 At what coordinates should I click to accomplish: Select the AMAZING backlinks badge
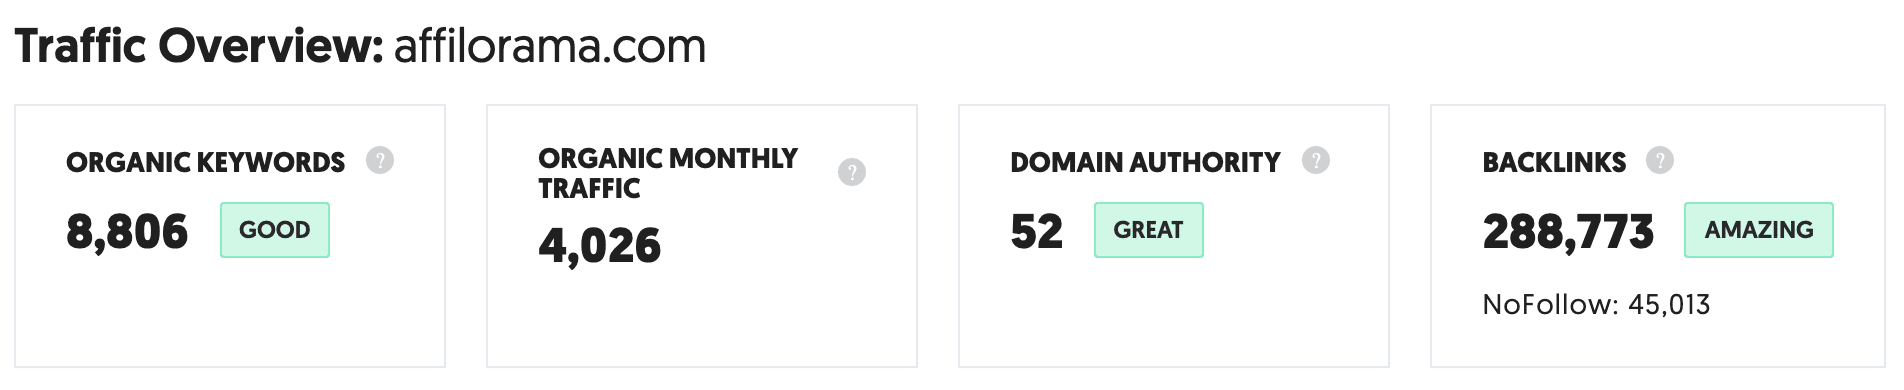(1759, 230)
